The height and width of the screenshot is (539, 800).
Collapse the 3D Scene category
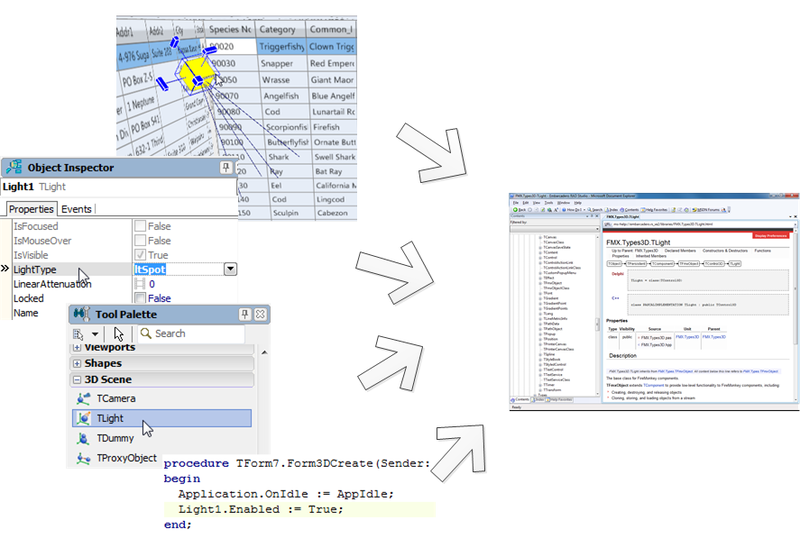pos(77,380)
